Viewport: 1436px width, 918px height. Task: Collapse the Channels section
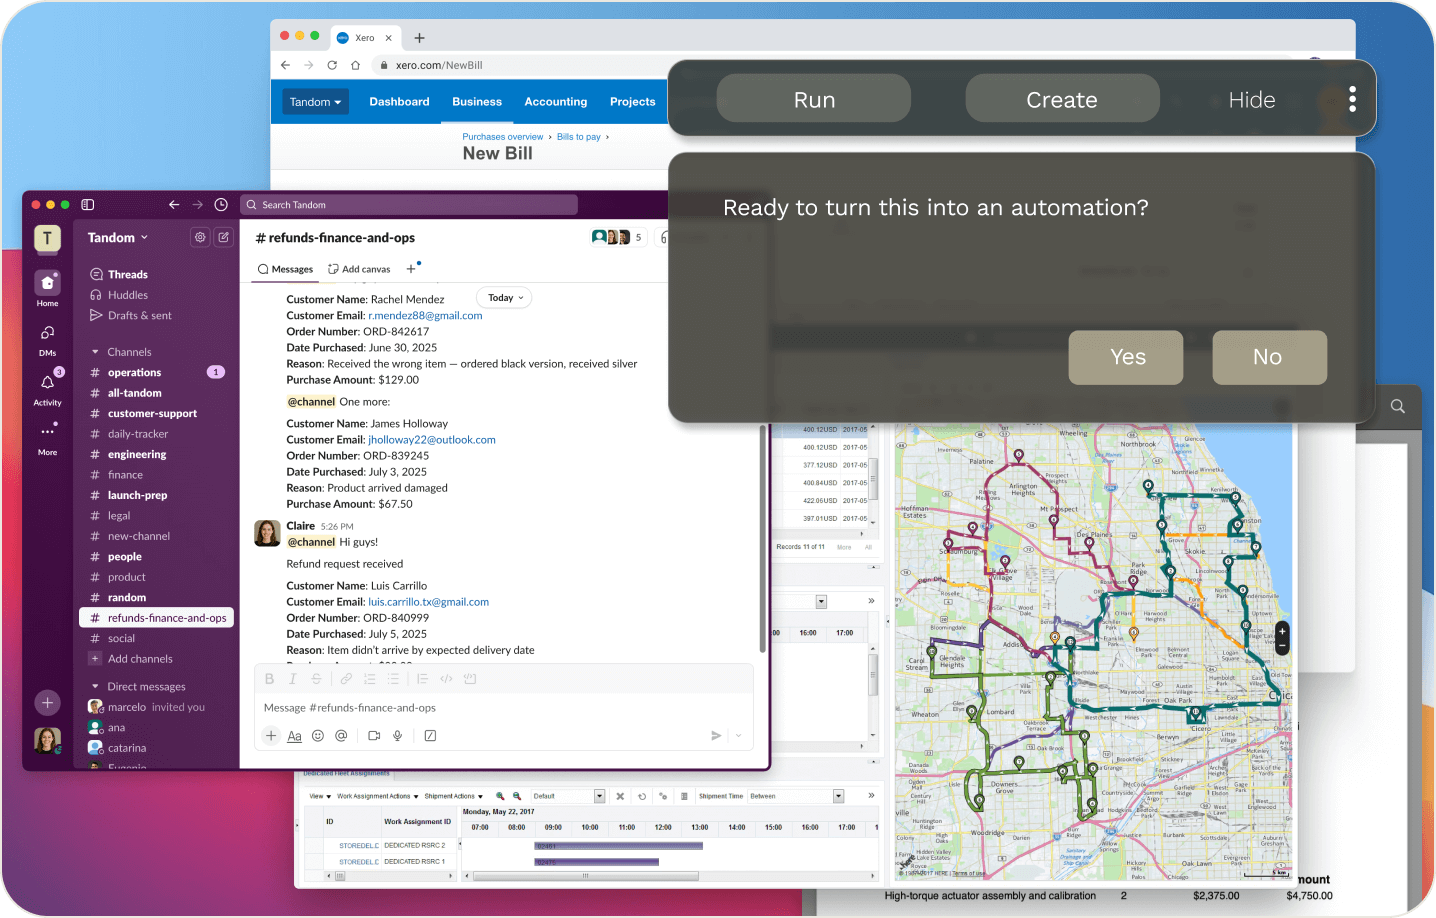pyautogui.click(x=95, y=352)
